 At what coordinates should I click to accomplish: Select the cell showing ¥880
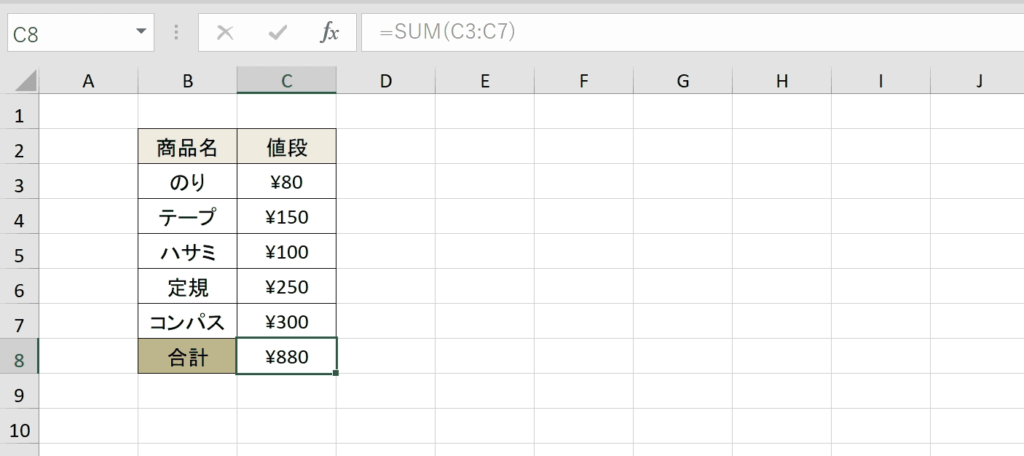click(287, 356)
